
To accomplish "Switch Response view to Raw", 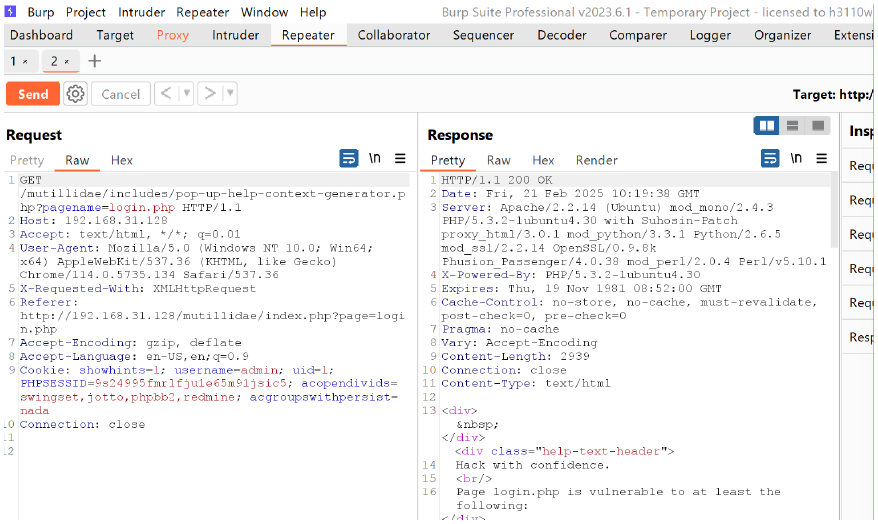I will [498, 161].
